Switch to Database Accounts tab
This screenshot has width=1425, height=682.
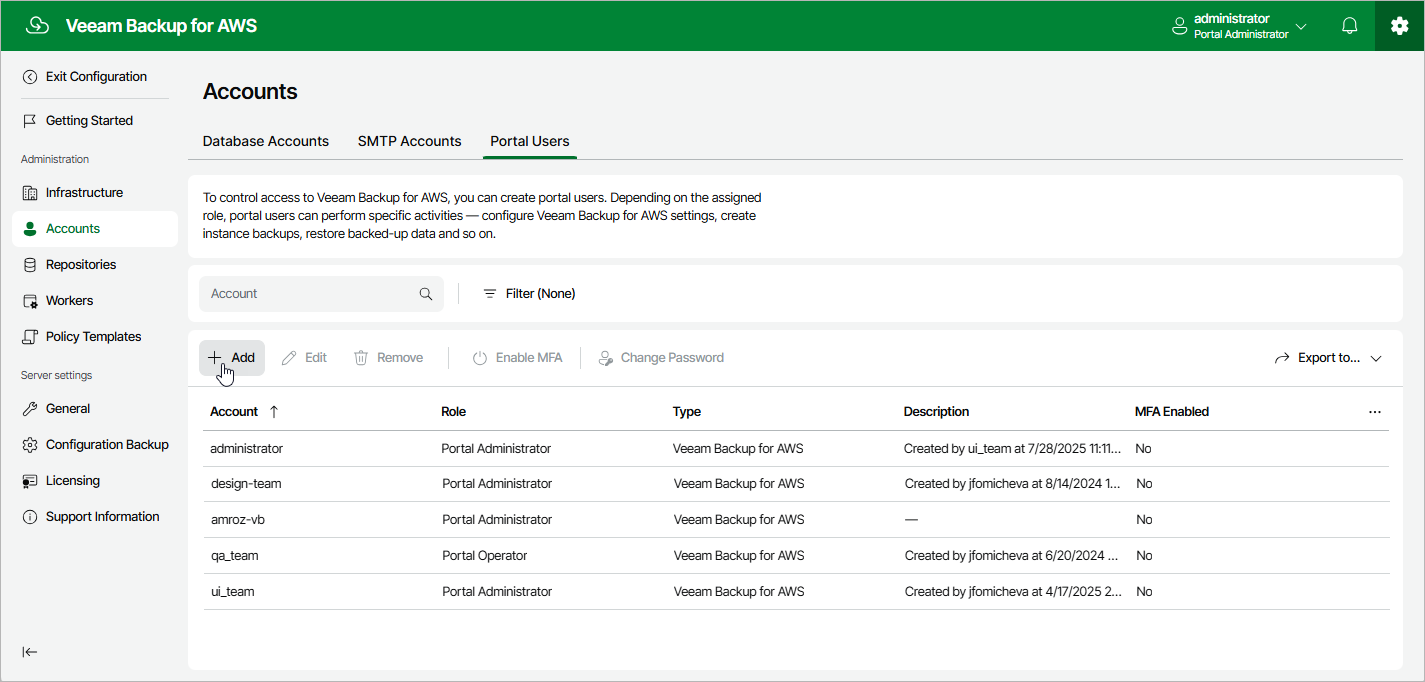point(266,141)
